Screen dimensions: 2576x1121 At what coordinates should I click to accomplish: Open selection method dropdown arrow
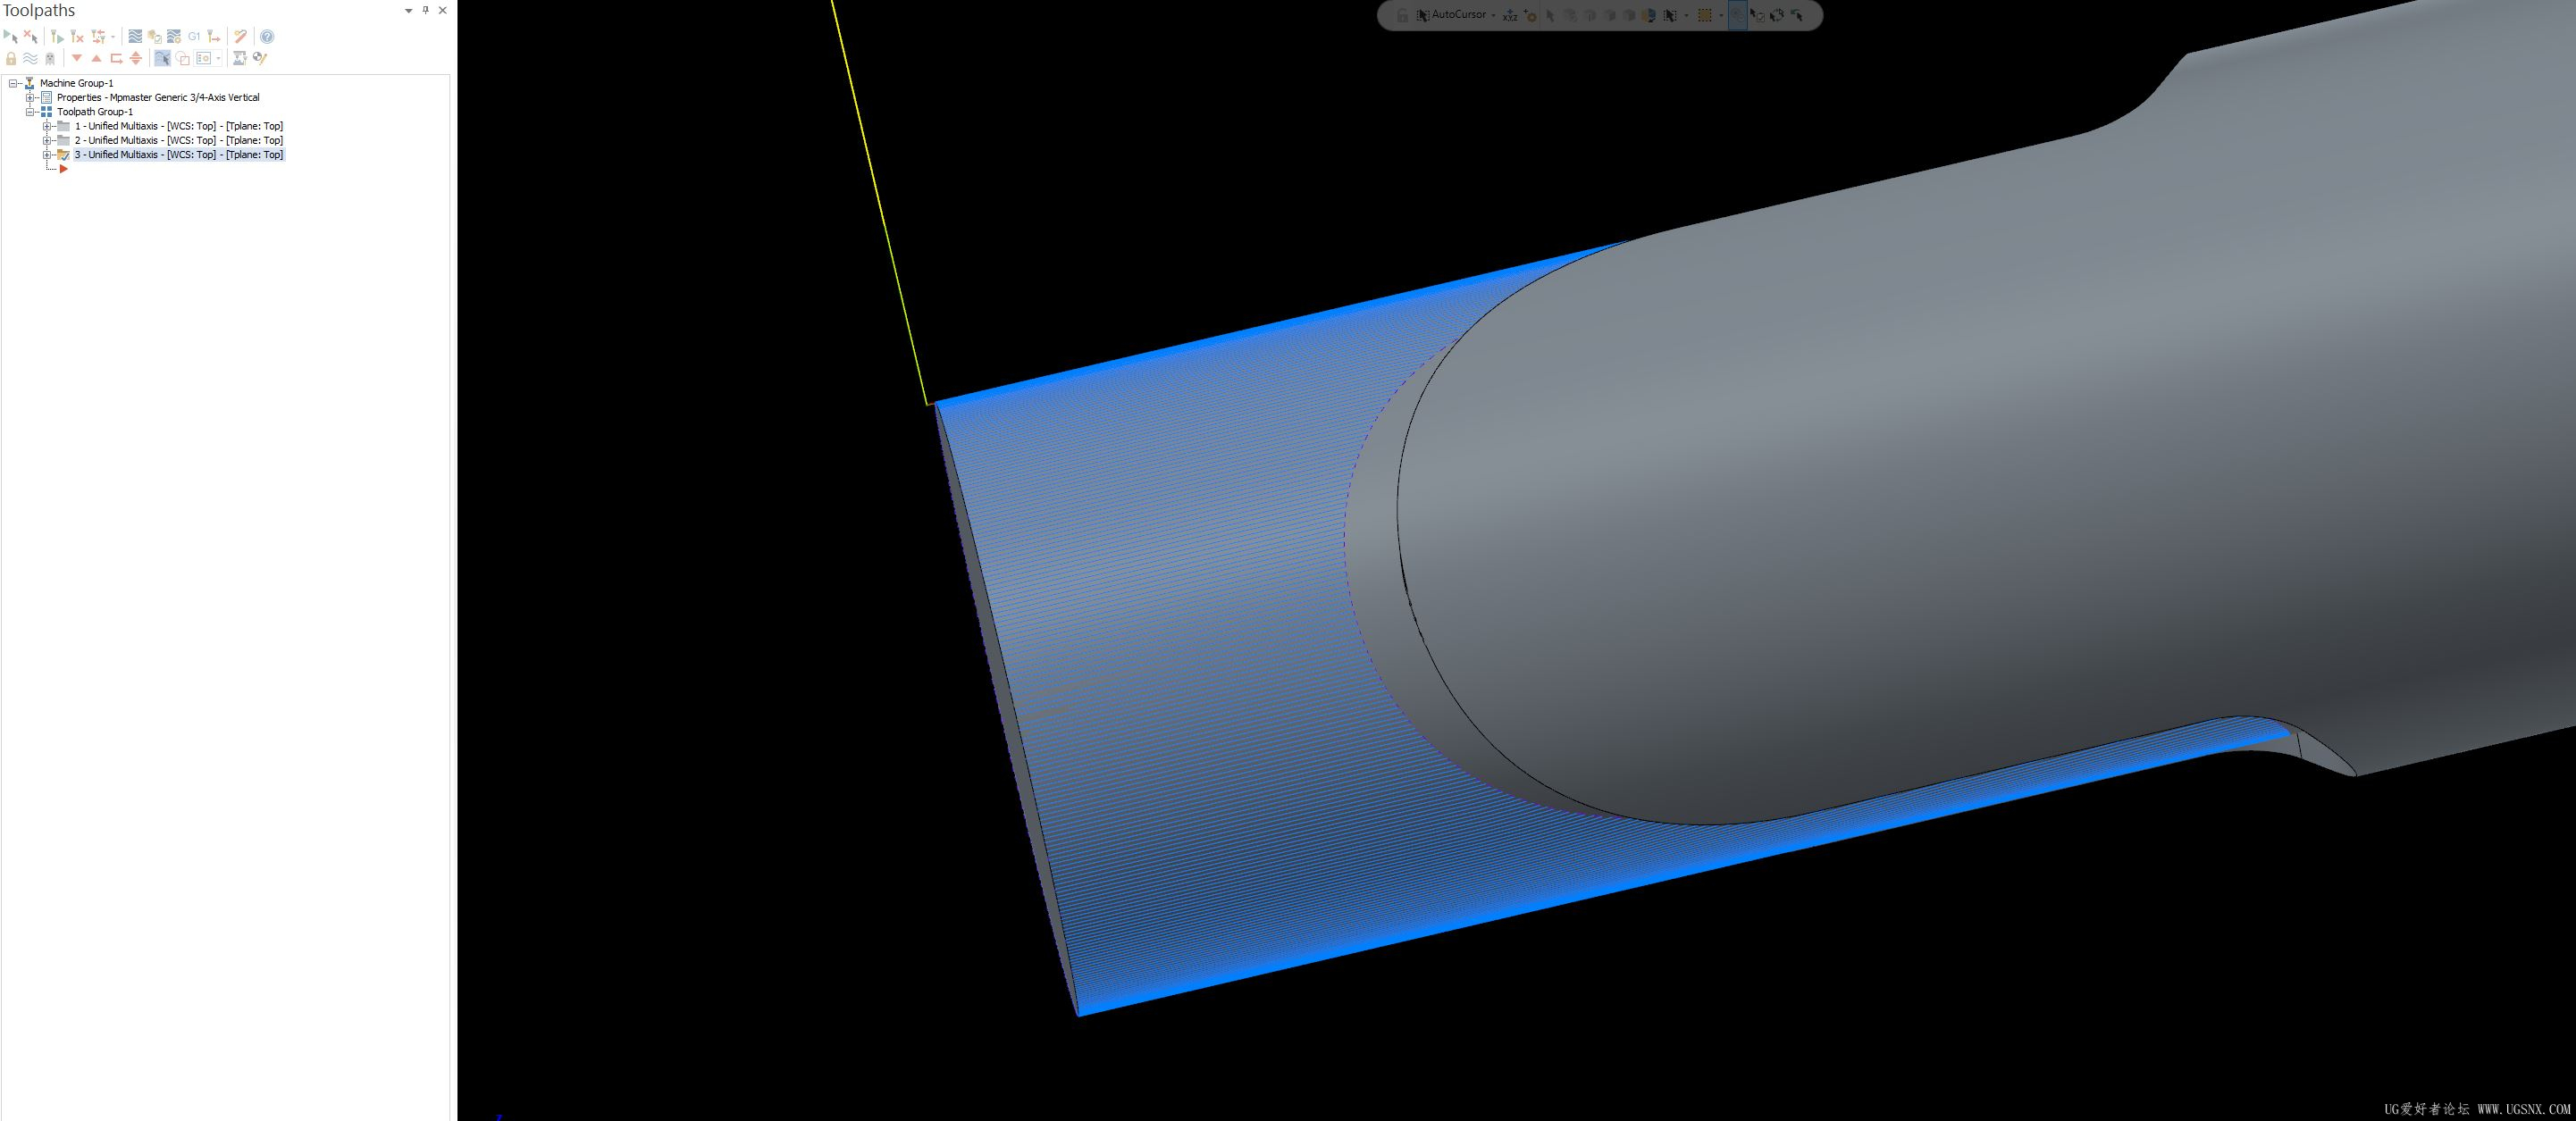click(1687, 15)
